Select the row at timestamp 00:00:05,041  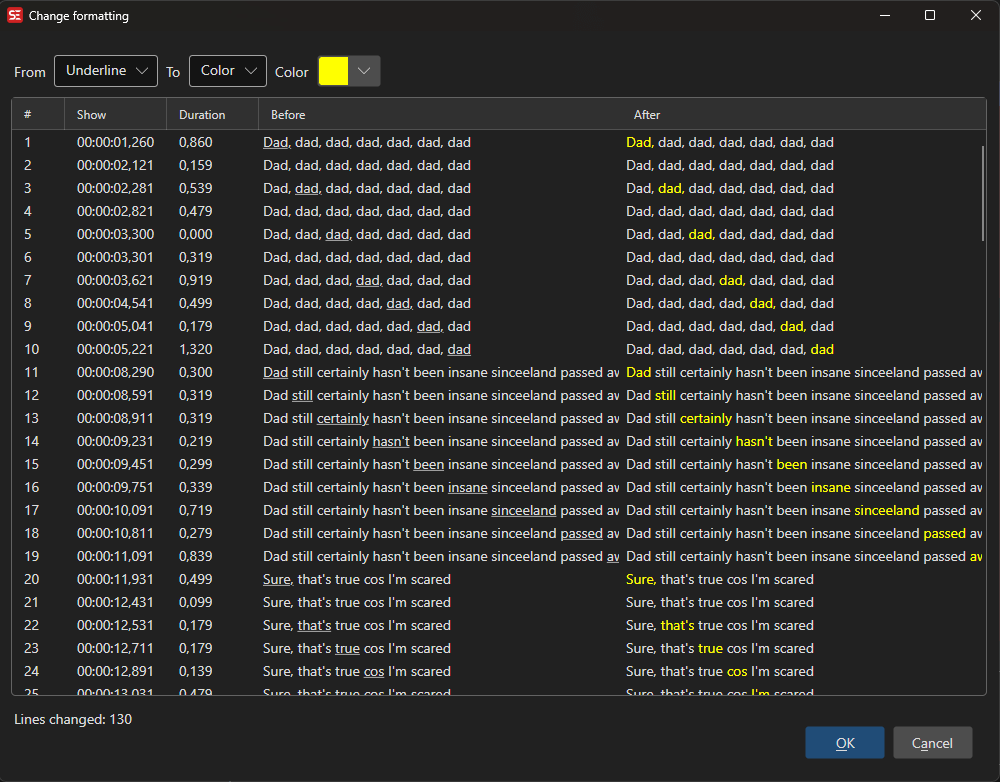300,326
